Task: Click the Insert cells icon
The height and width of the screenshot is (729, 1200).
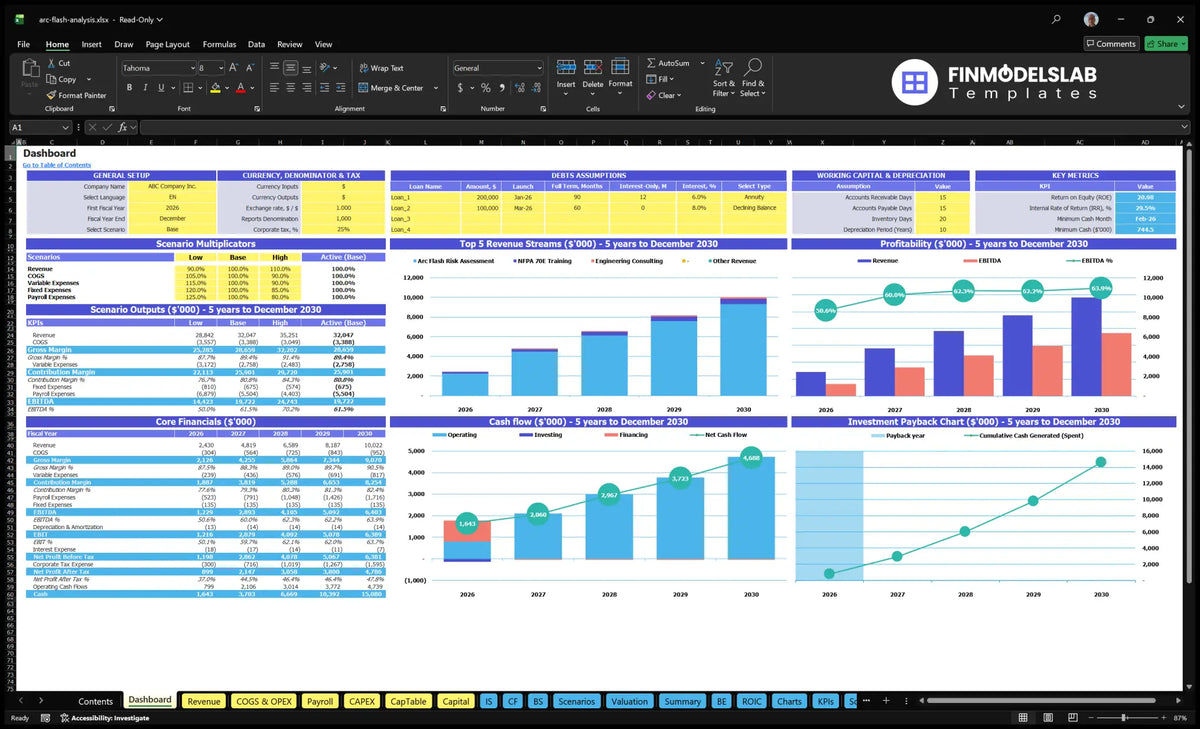Action: tap(566, 67)
